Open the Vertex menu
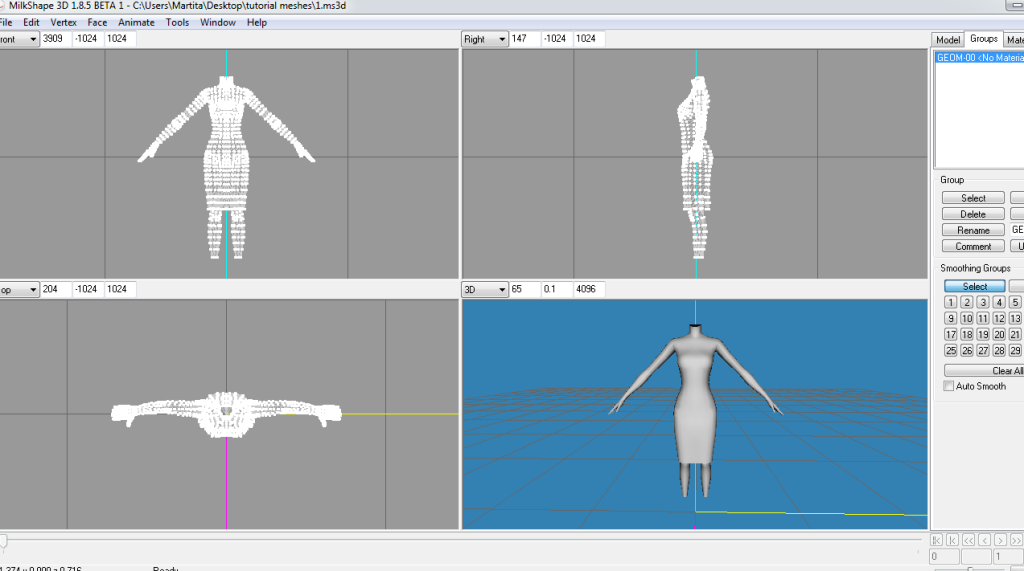This screenshot has width=1024, height=571. [x=64, y=22]
